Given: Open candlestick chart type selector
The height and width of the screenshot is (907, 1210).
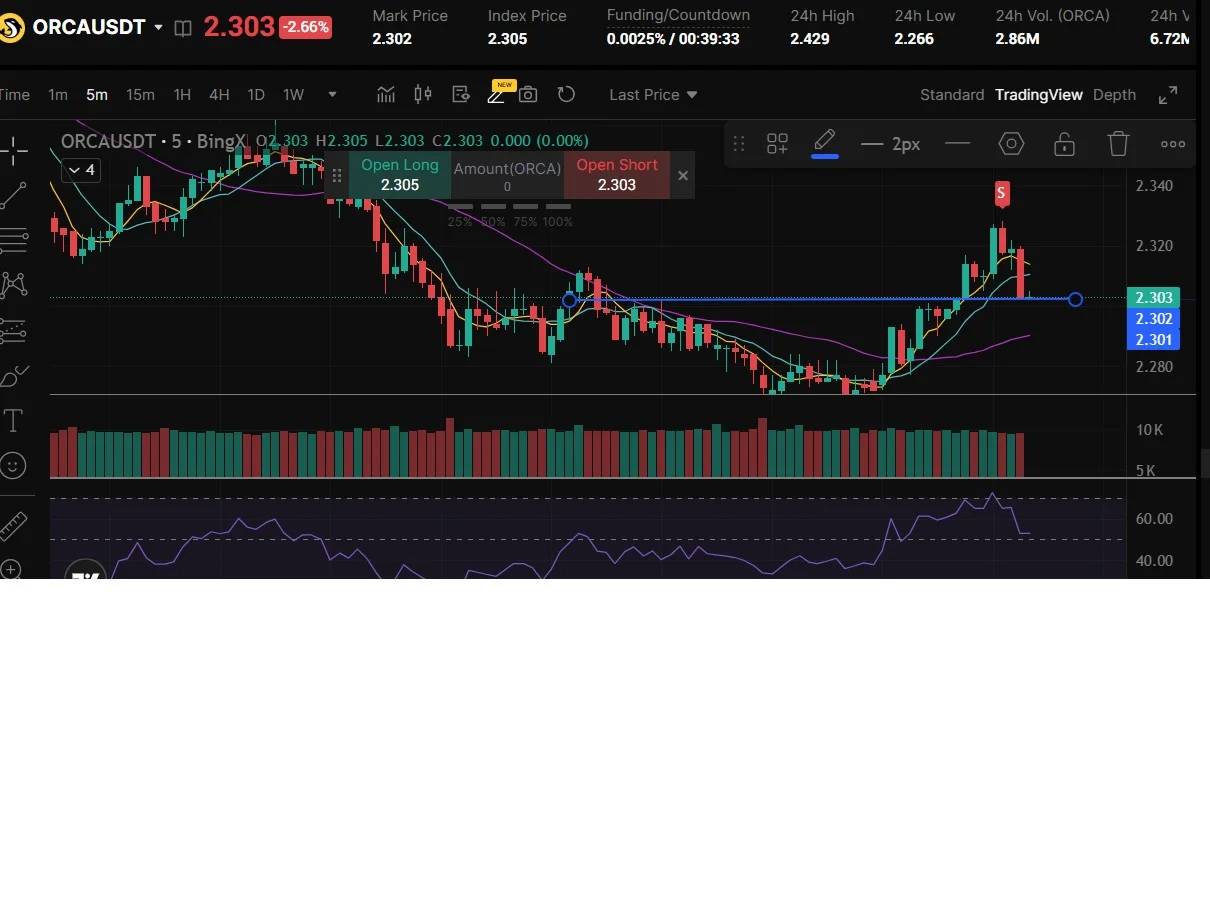Looking at the screenshot, I should point(423,95).
